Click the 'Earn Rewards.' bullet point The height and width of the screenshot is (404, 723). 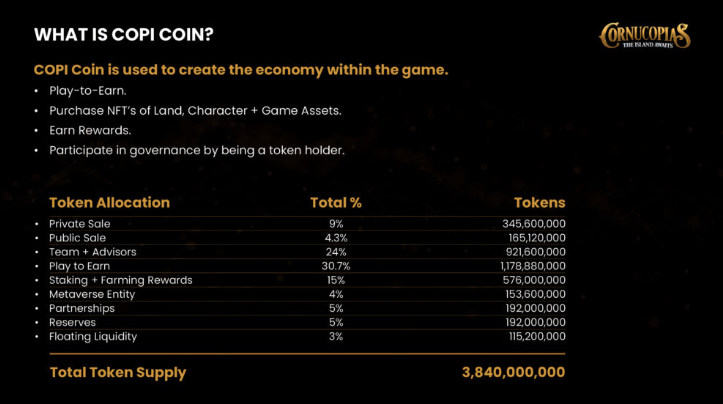click(90, 130)
